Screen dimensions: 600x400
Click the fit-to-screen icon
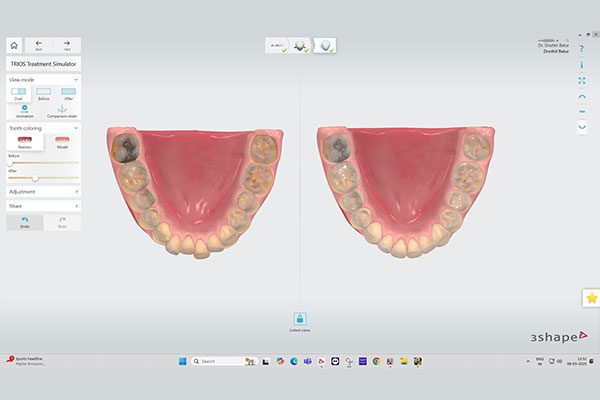tap(582, 81)
